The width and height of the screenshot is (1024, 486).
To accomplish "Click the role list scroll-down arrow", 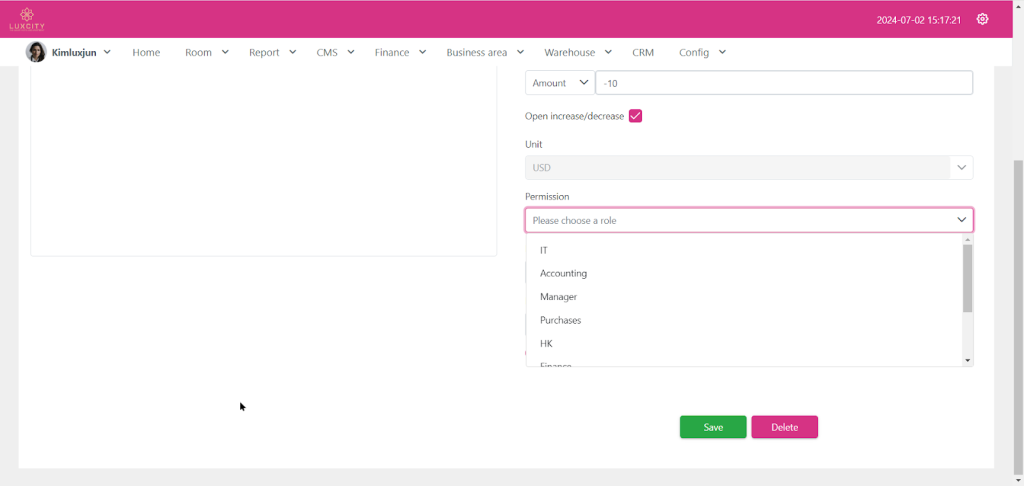I will click(967, 360).
